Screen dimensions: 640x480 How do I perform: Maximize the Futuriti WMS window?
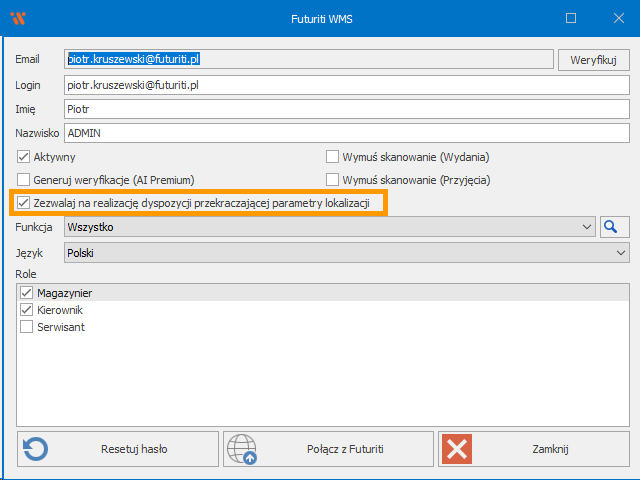571,18
